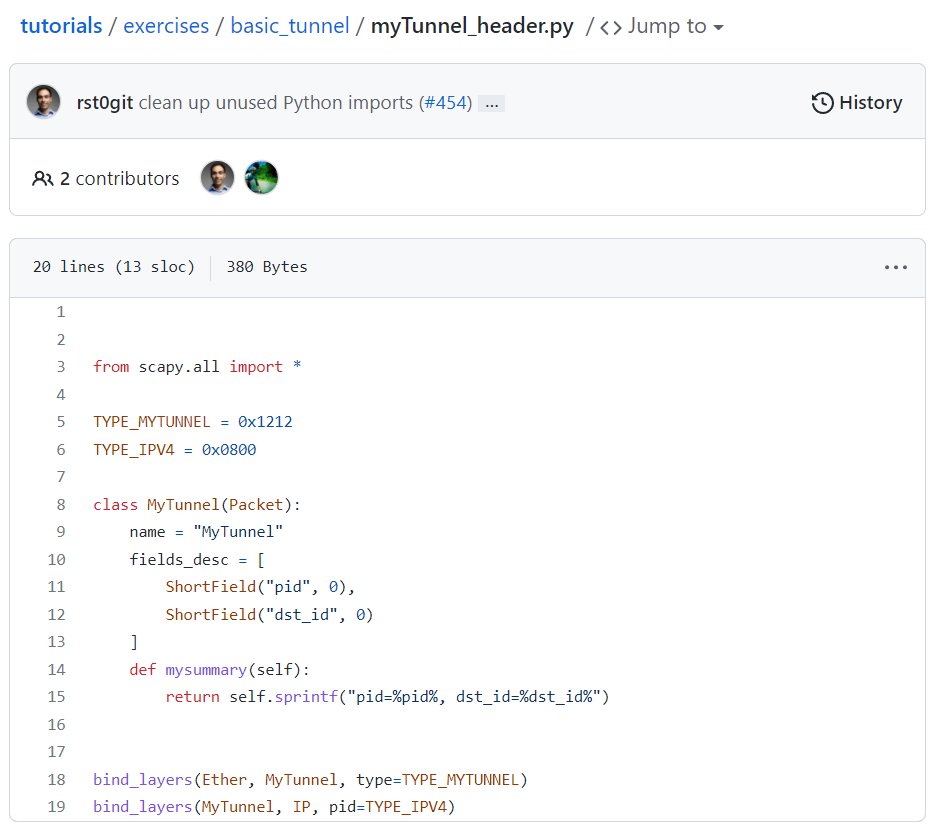932x835 pixels.
Task: Select line number 3
Action: 61,367
